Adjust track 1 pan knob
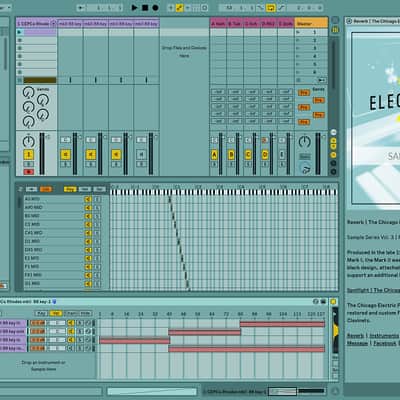Image resolution: width=400 pixels, height=400 pixels. tap(29, 142)
